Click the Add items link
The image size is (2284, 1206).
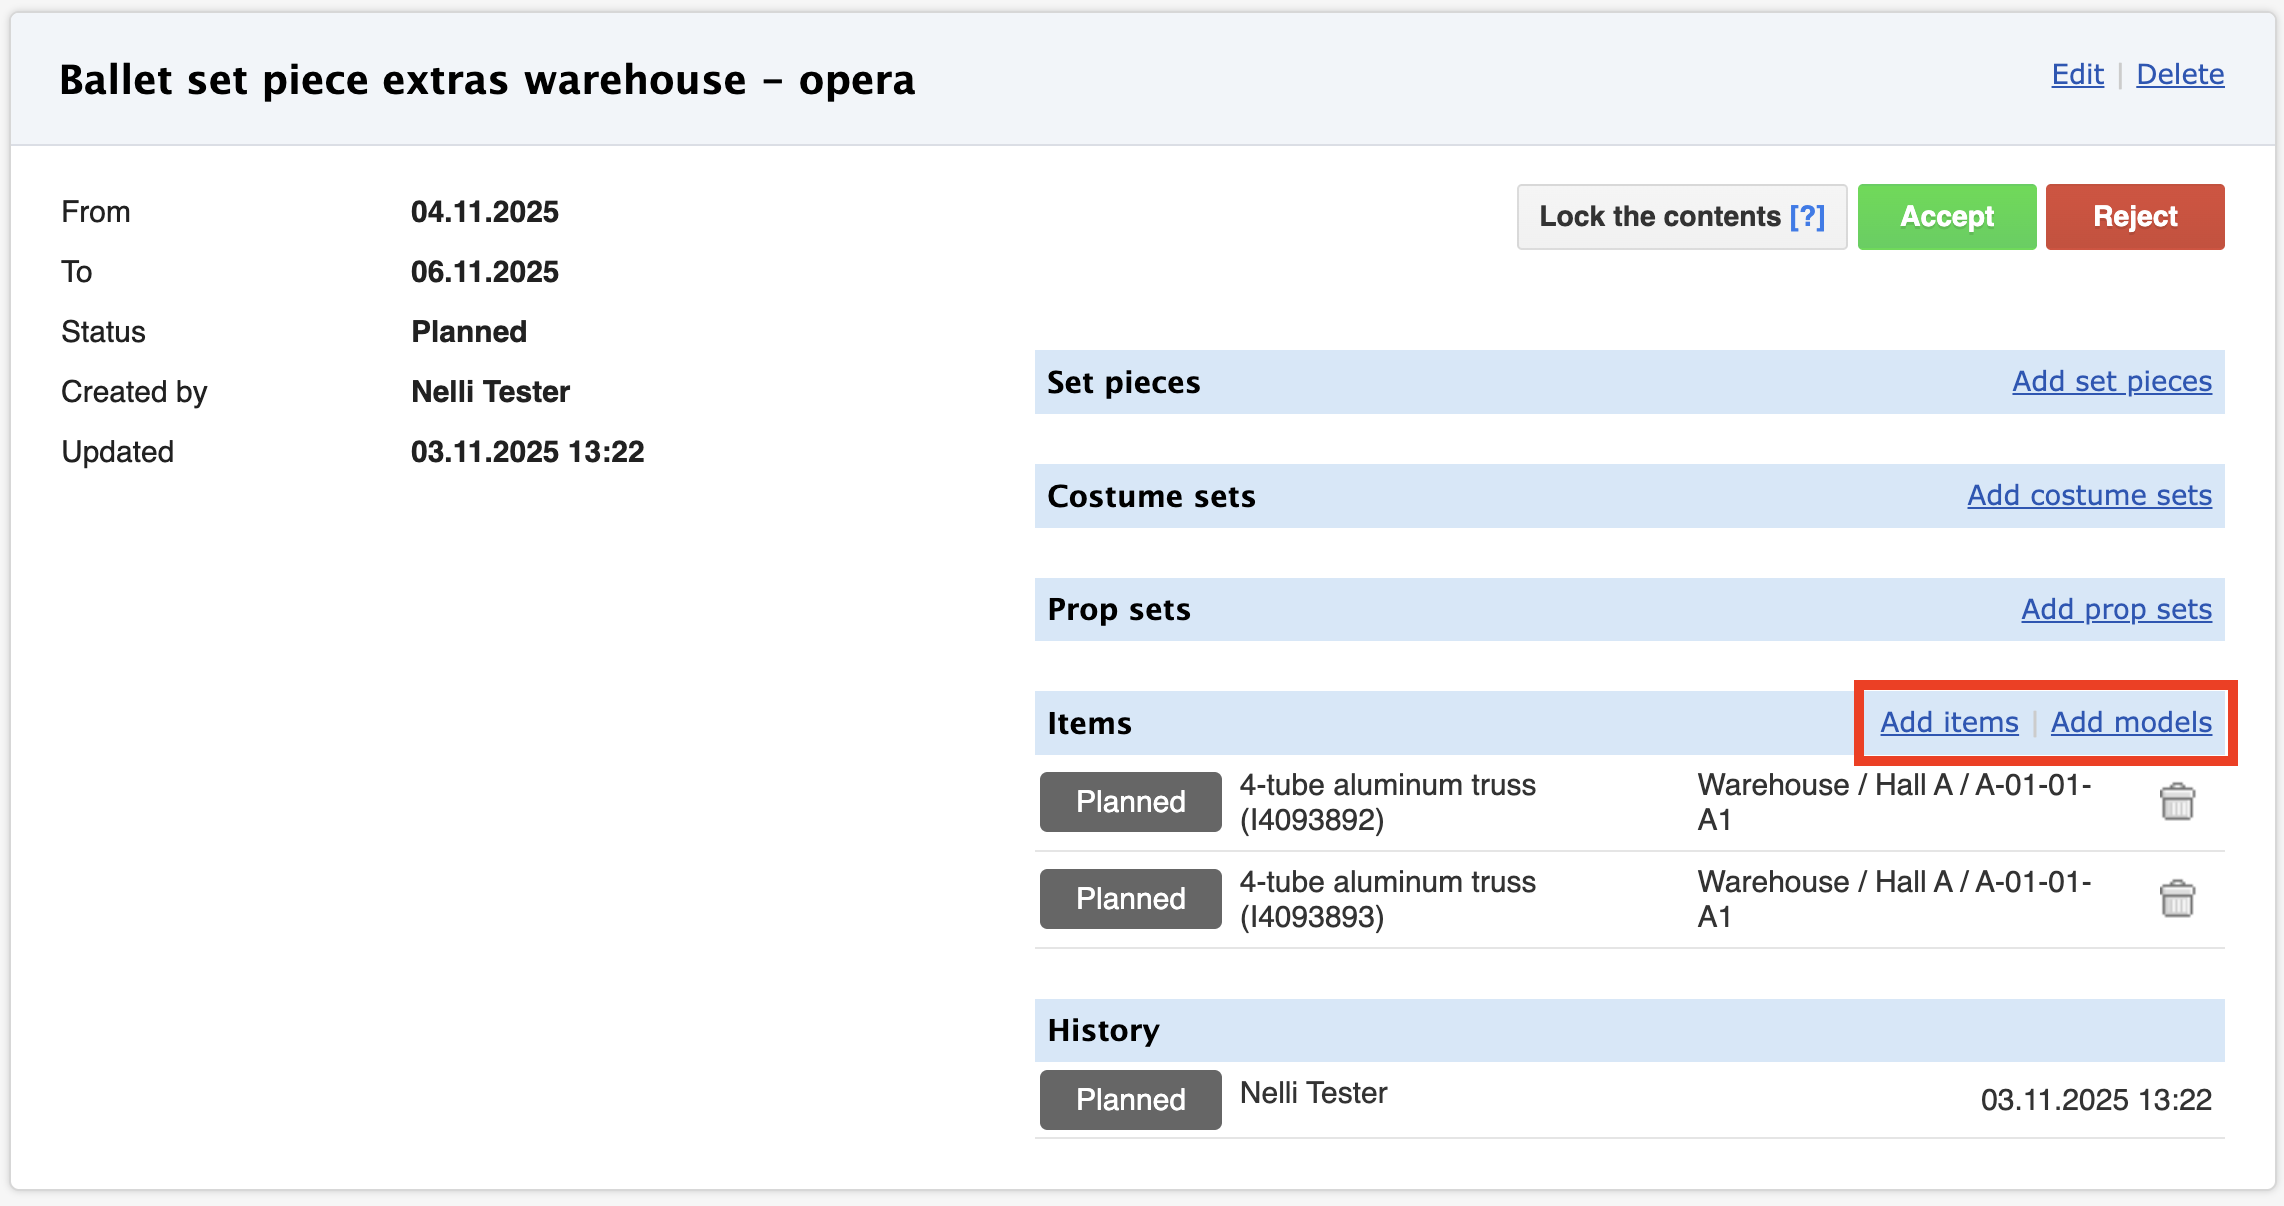pos(1949,722)
